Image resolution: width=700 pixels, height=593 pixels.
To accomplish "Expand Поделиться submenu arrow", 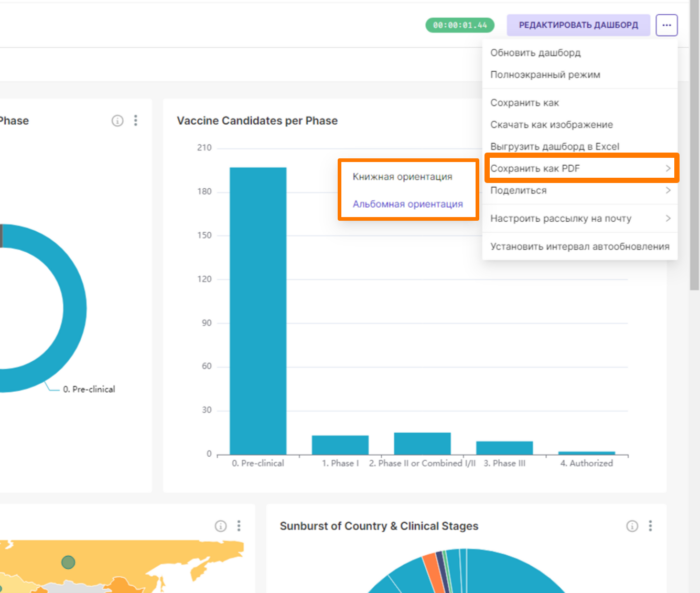I will [x=668, y=190].
